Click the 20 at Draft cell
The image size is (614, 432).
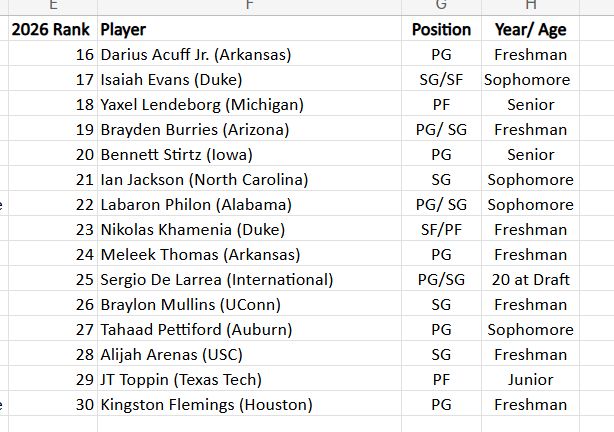530,279
